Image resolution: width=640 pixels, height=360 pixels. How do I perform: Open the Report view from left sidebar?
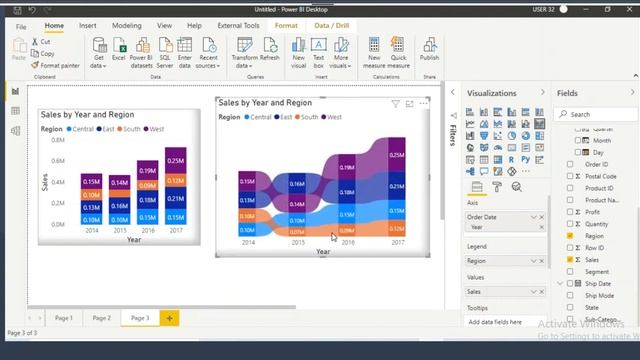pyautogui.click(x=16, y=91)
